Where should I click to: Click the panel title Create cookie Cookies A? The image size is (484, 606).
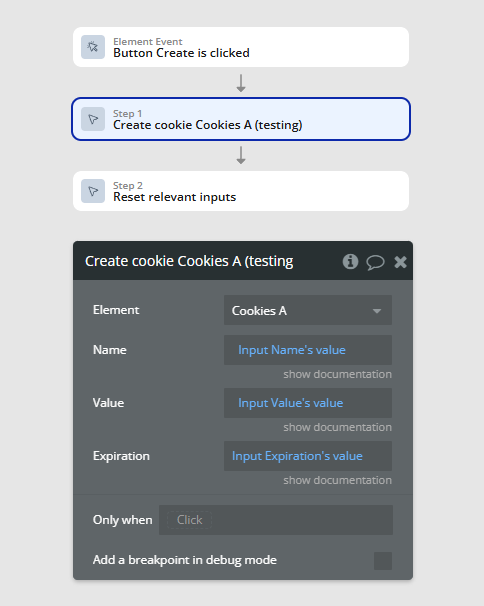pos(189,261)
